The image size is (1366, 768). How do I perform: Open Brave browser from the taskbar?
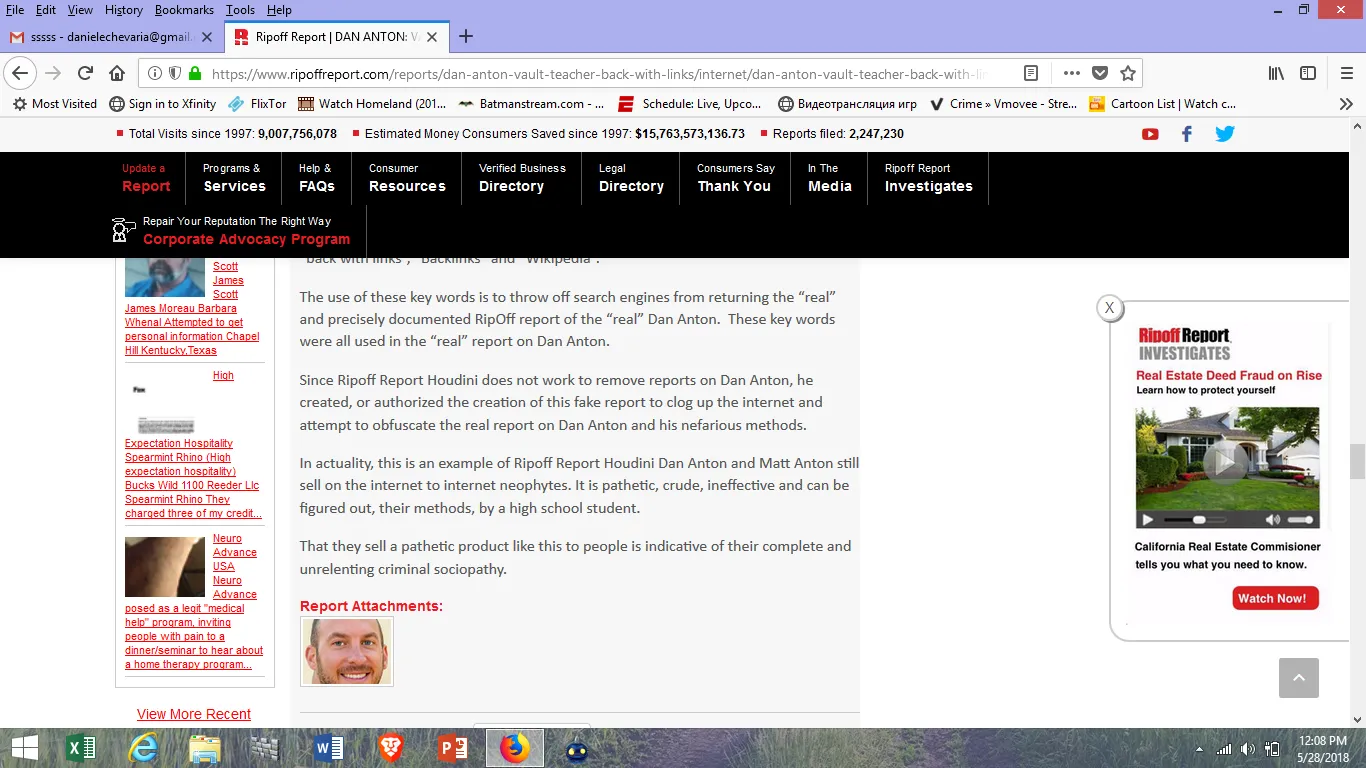(x=391, y=748)
